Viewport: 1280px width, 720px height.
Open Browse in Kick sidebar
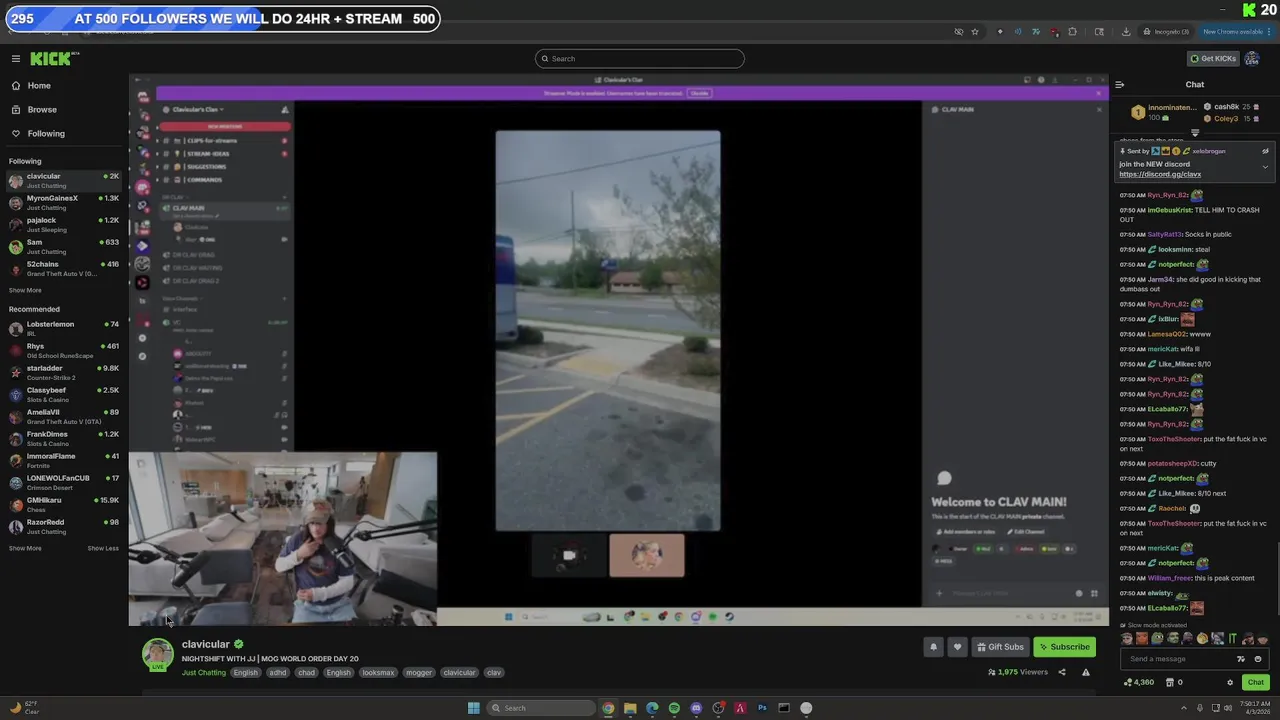click(x=42, y=109)
